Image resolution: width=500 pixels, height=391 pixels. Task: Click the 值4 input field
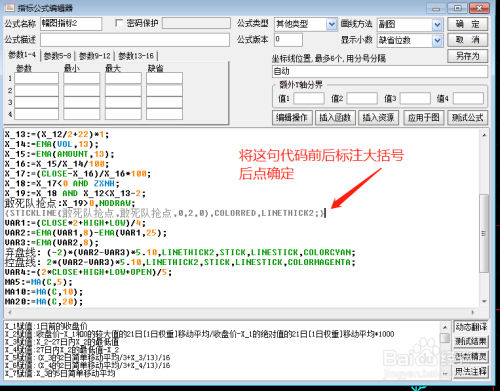click(x=468, y=99)
